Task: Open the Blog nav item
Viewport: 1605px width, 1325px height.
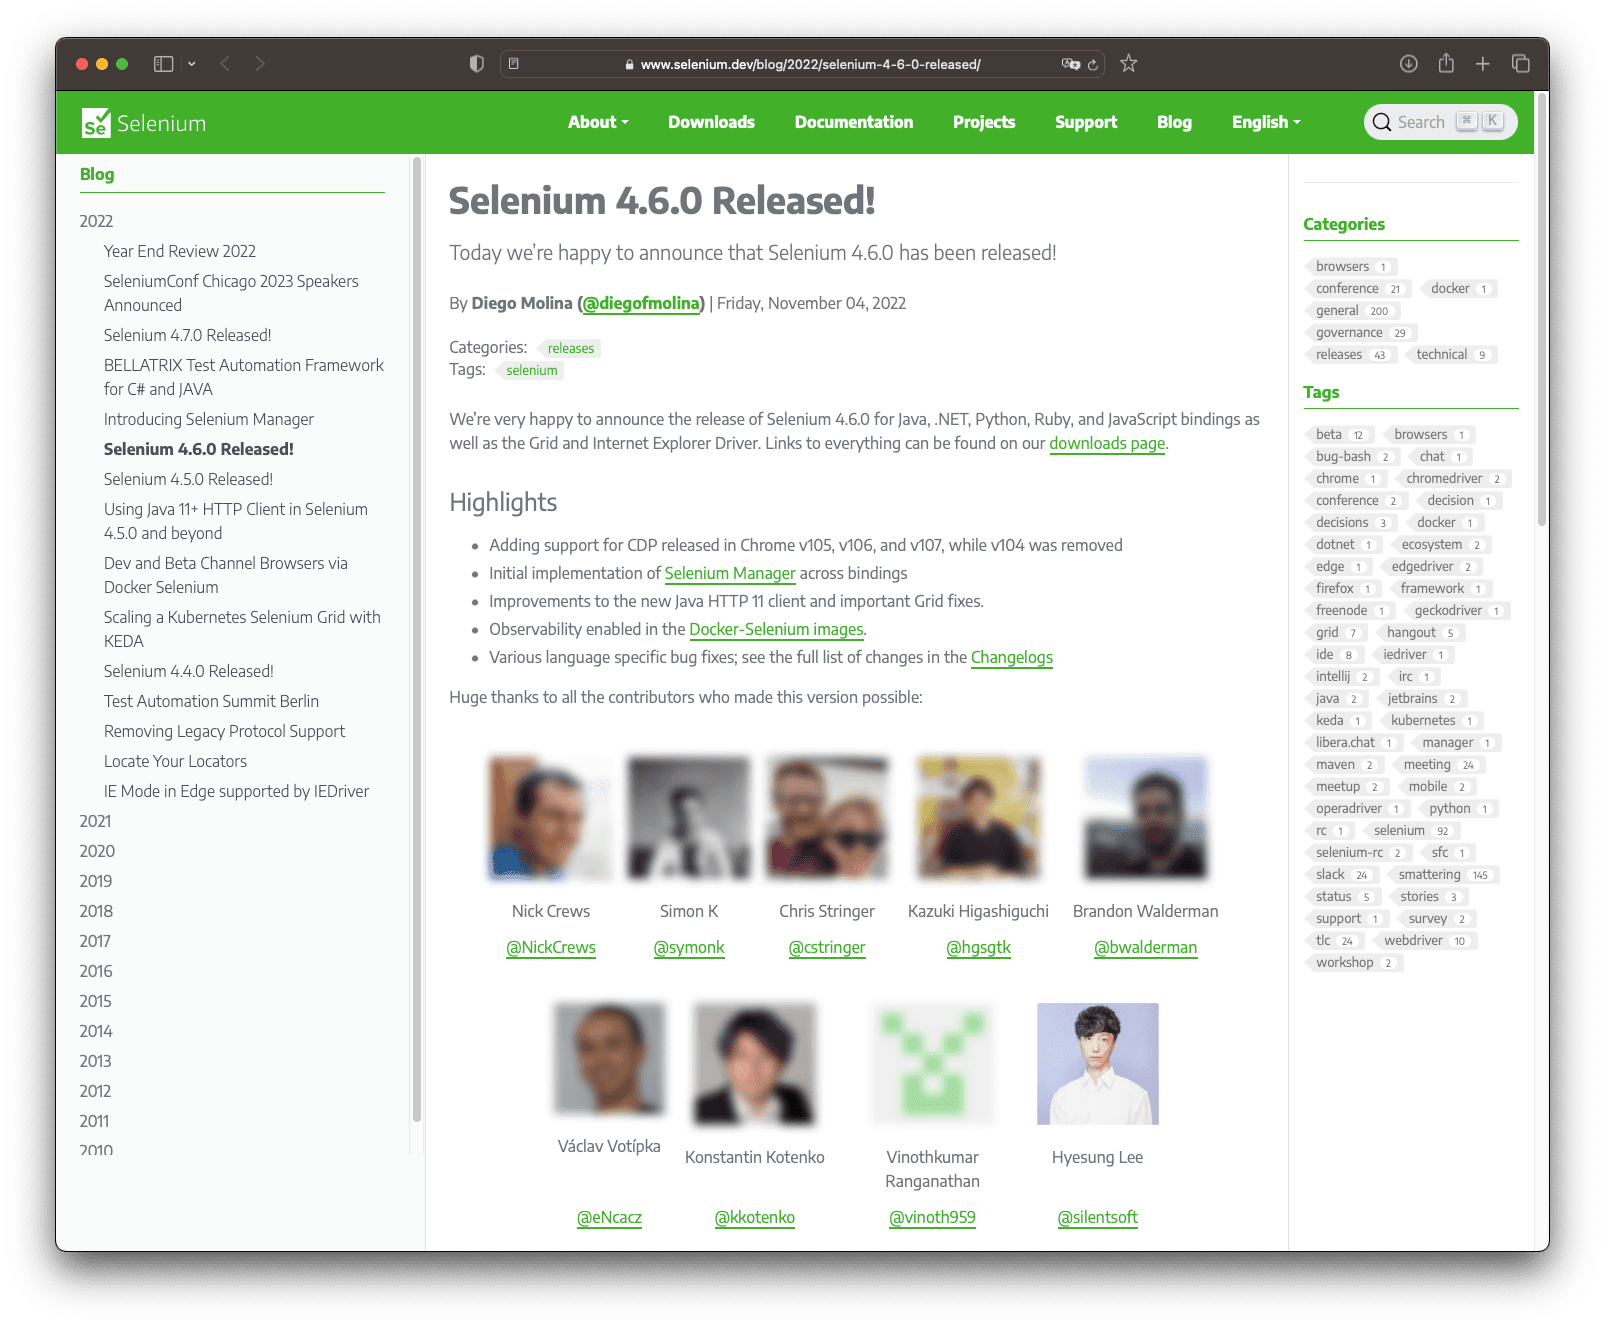Action: coord(1174,122)
